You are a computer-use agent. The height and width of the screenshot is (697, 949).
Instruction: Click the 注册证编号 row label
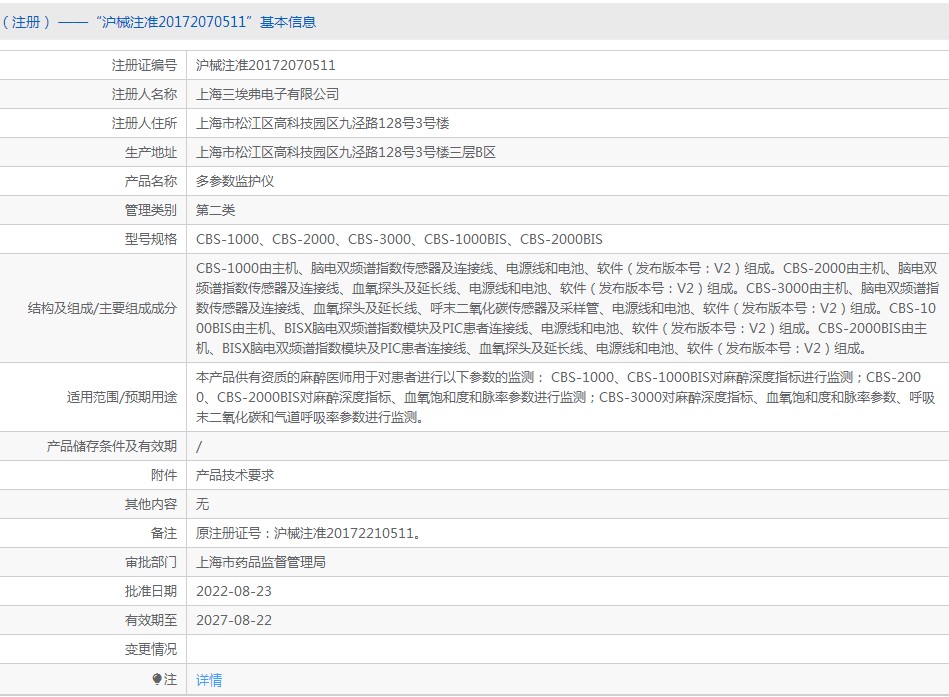click(x=144, y=65)
